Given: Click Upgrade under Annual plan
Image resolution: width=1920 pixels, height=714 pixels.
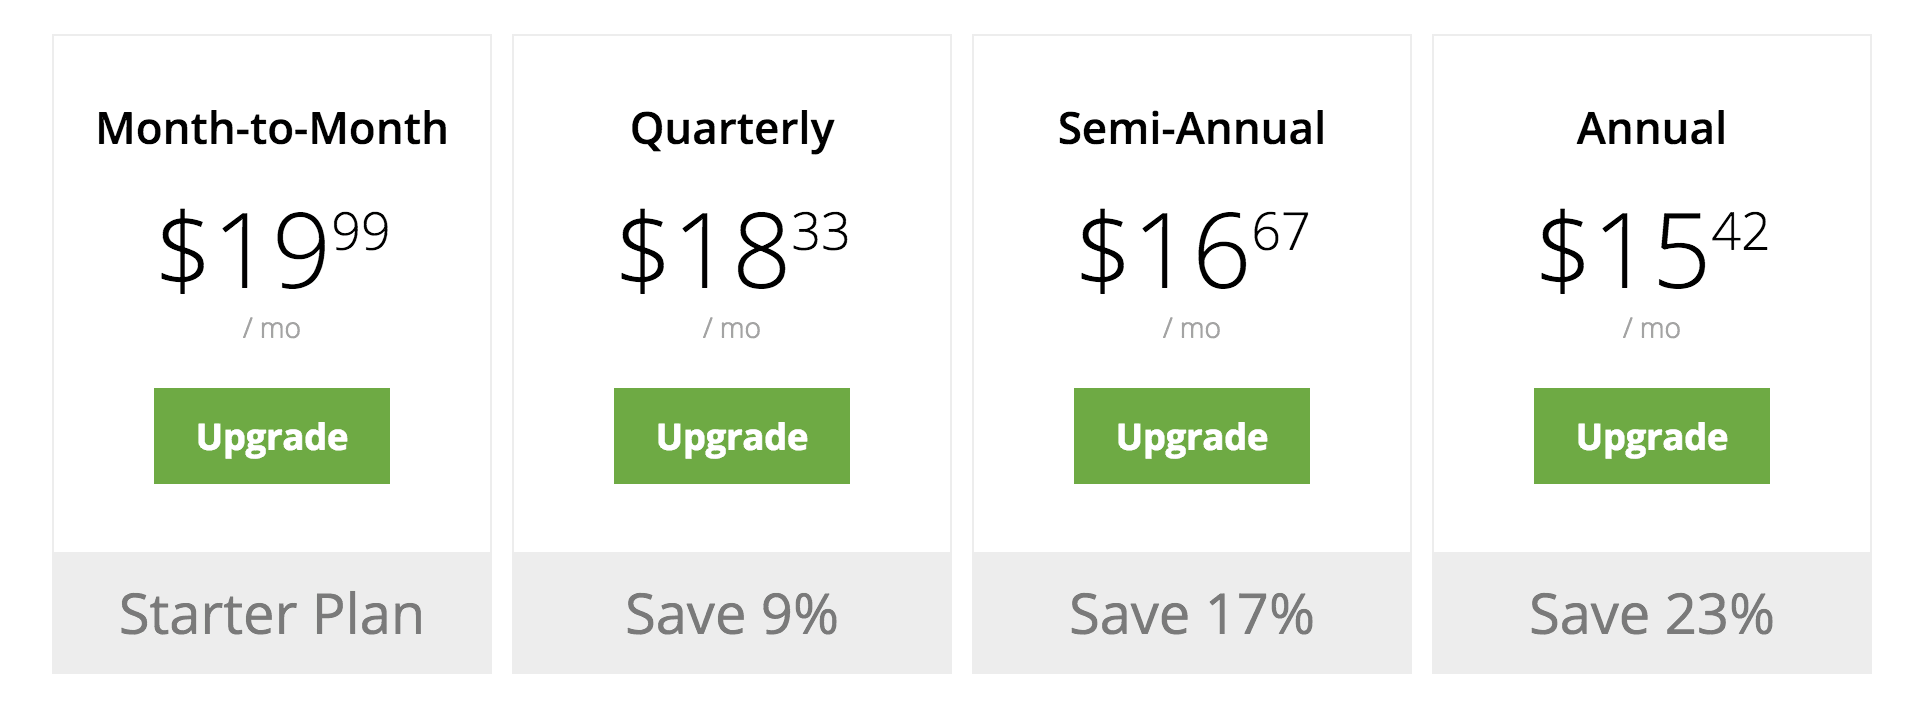Looking at the screenshot, I should click(x=1652, y=436).
